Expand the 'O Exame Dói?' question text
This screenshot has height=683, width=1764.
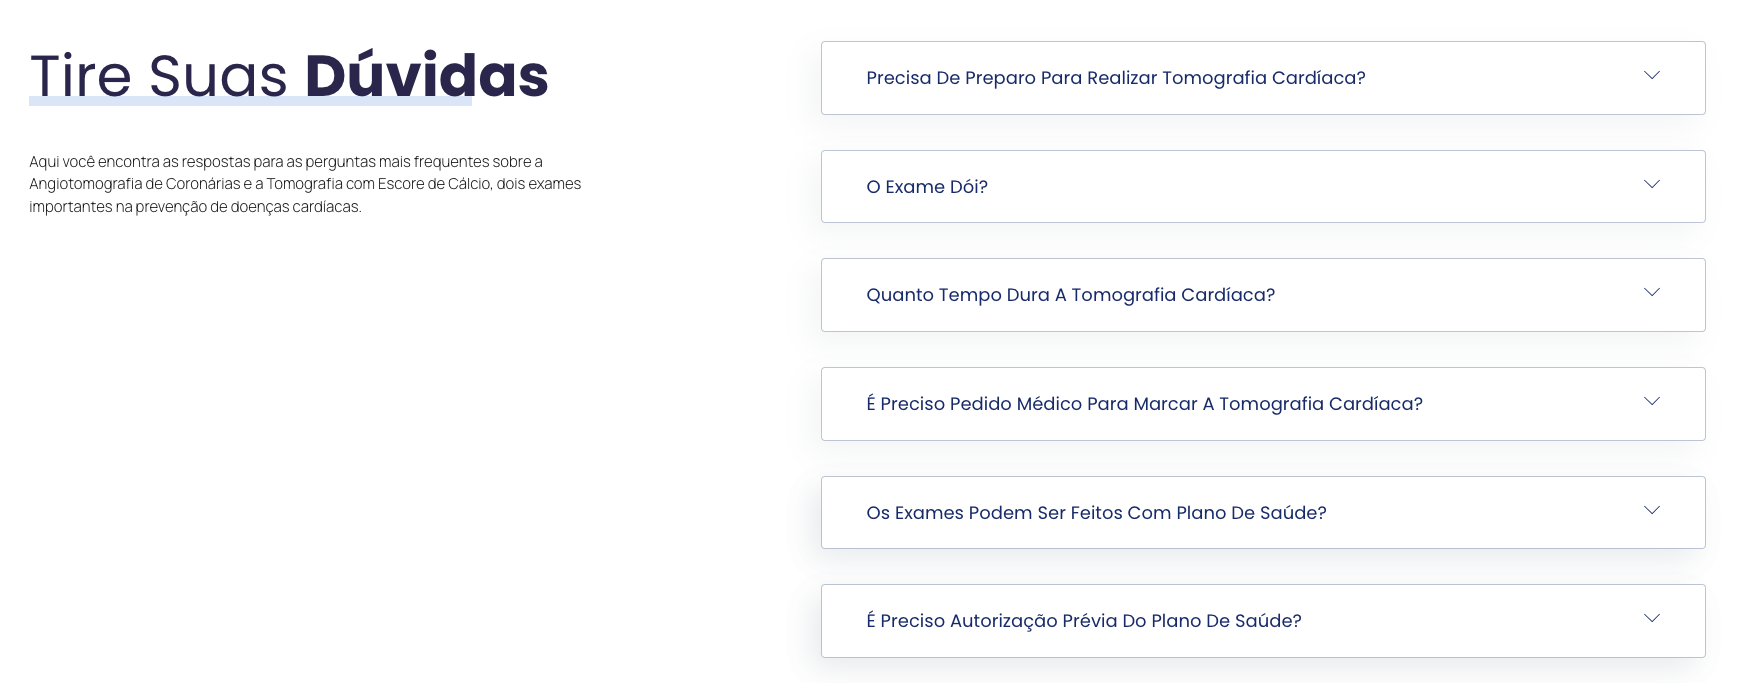coord(927,187)
